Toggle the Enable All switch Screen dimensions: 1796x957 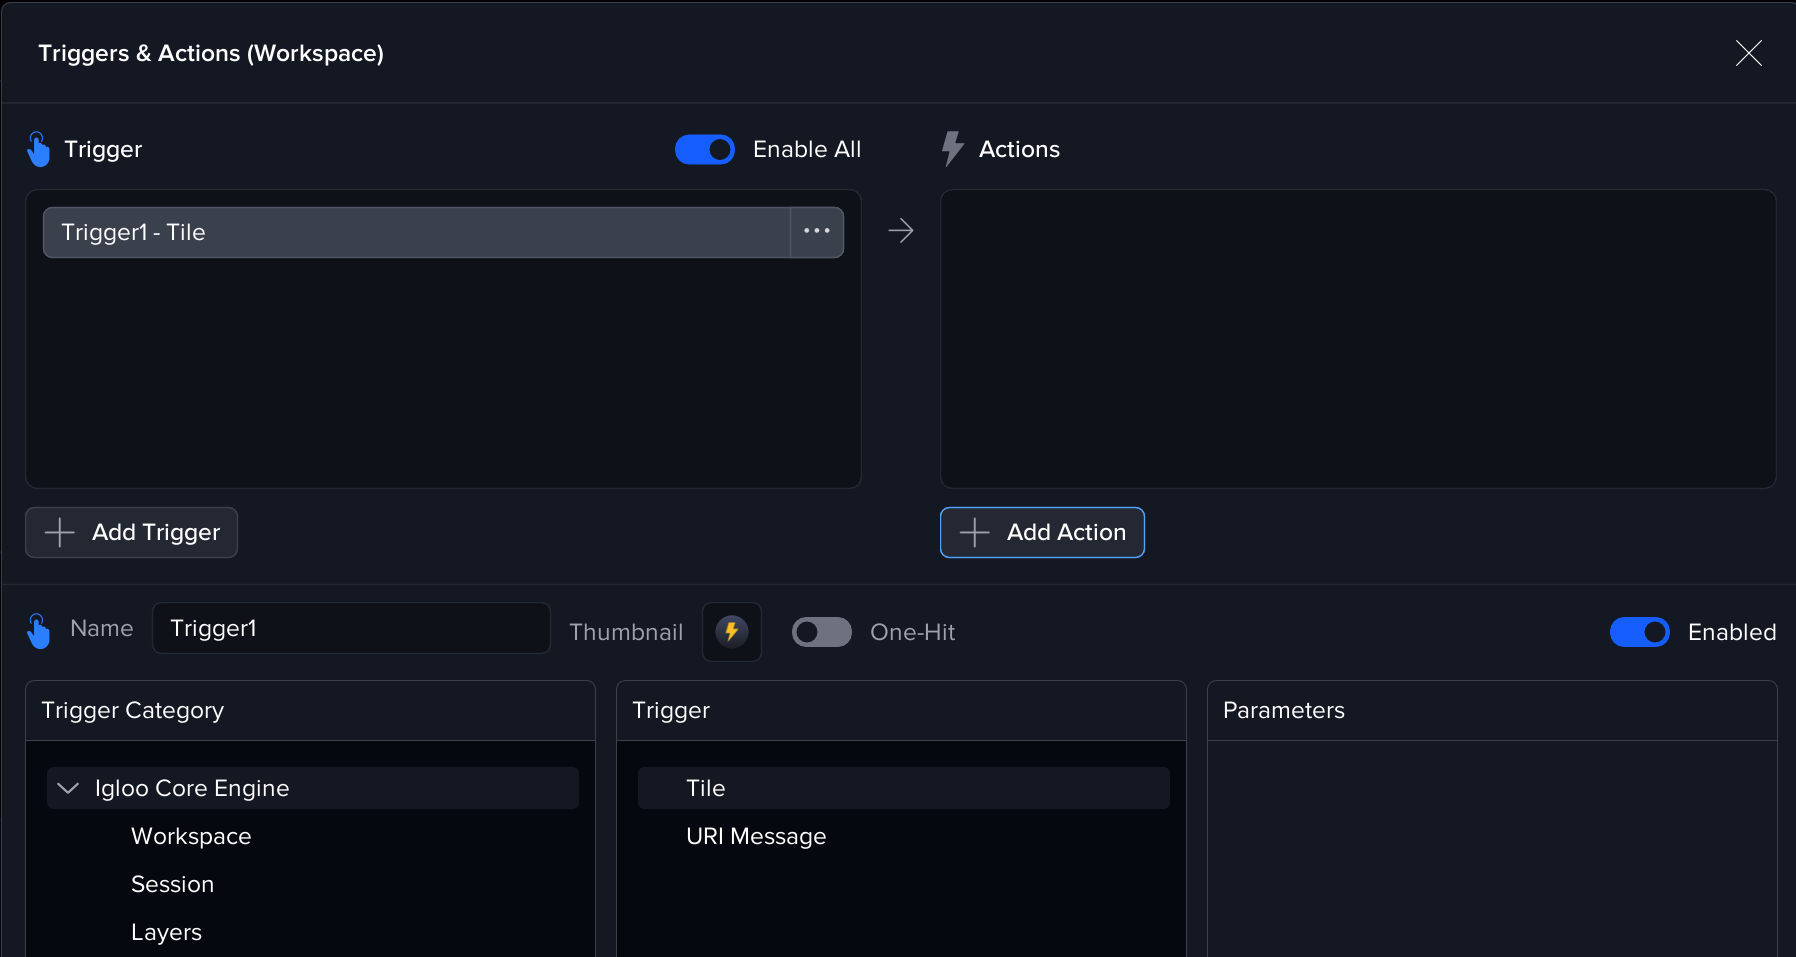coord(705,149)
